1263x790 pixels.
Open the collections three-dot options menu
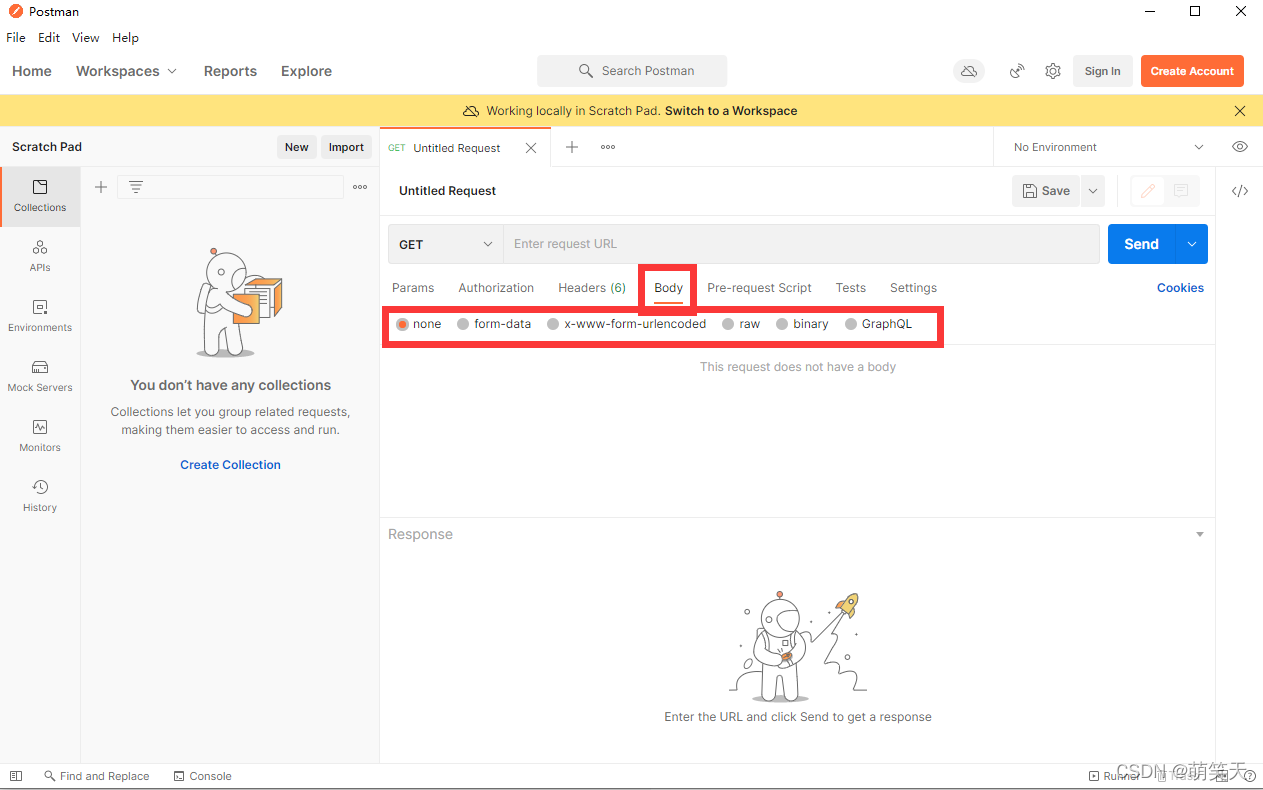point(360,187)
